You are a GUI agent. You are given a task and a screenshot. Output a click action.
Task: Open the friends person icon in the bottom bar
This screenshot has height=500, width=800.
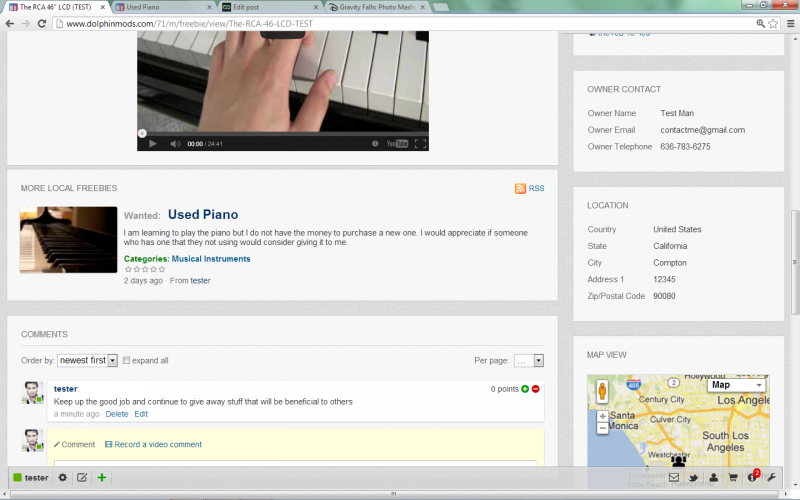(x=713, y=478)
